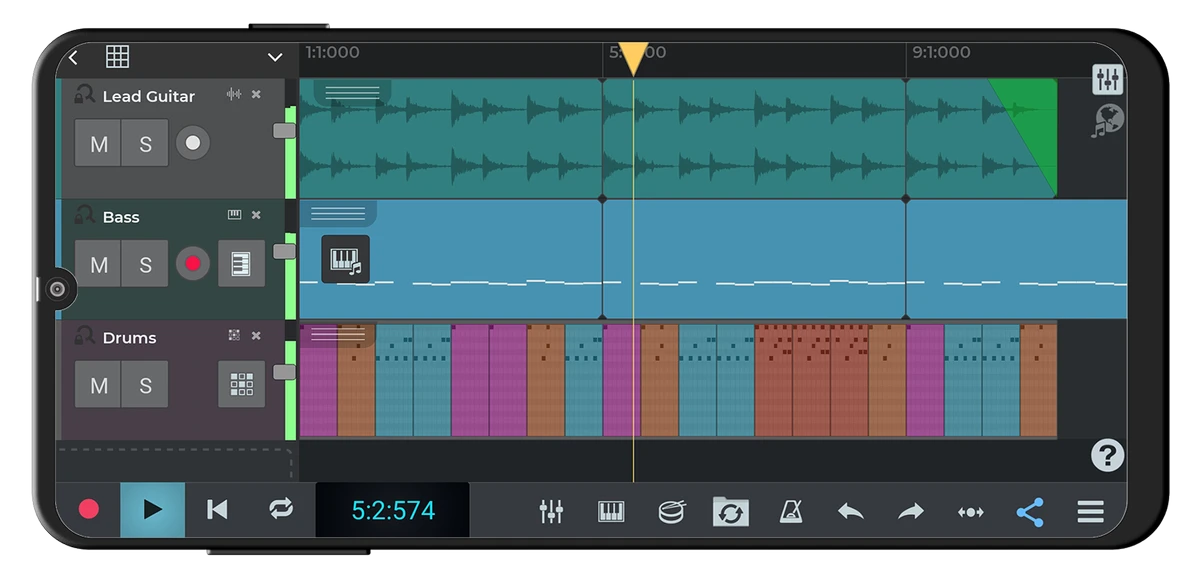
Task: Expand the top-bar dropdown chevron
Action: 275,58
